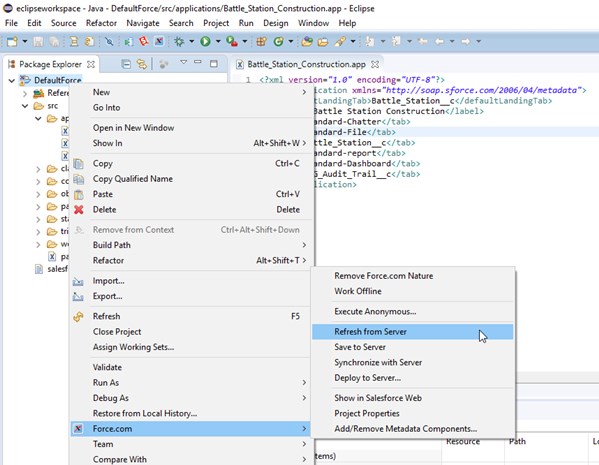This screenshot has width=599, height=465.
Task: Click the Force.com X toolbar icon
Action: tap(159, 41)
